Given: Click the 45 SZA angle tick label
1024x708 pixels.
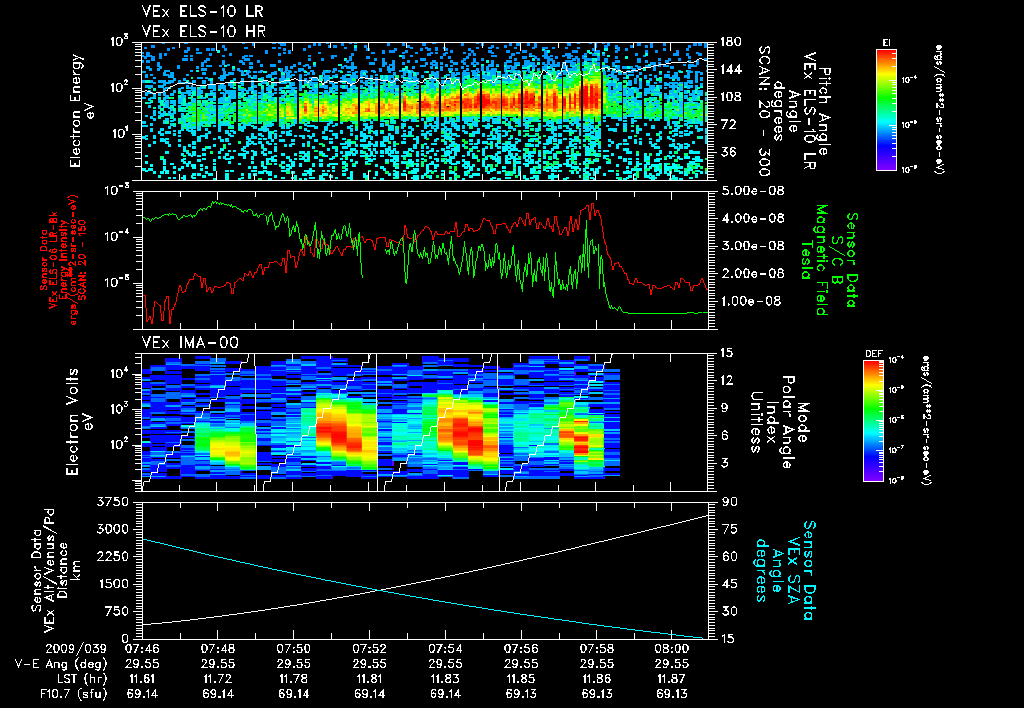Looking at the screenshot, I should point(730,584).
